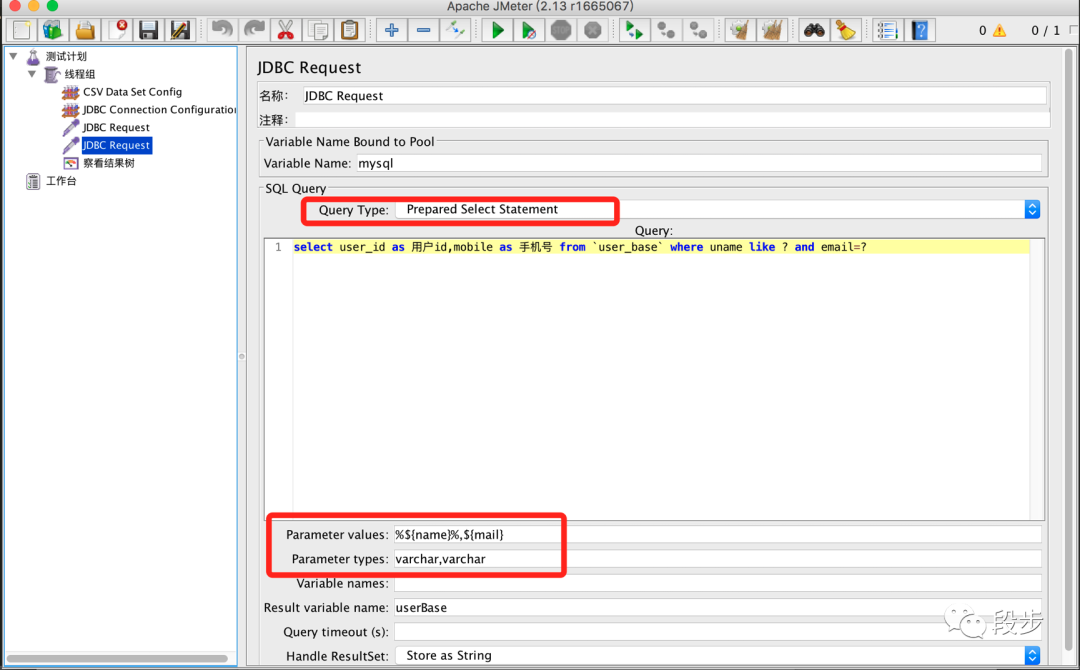Collapse the 测试计划 tree node
This screenshot has height=670, width=1080.
13,56
